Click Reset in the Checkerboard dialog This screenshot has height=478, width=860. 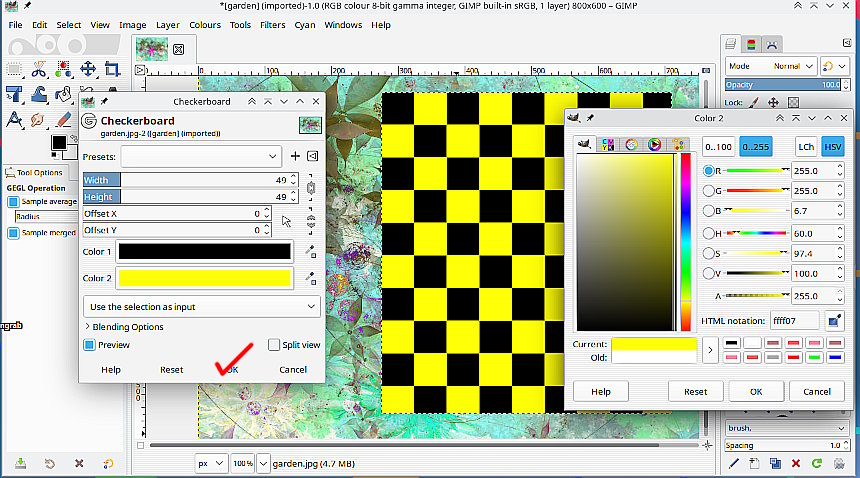[x=172, y=369]
